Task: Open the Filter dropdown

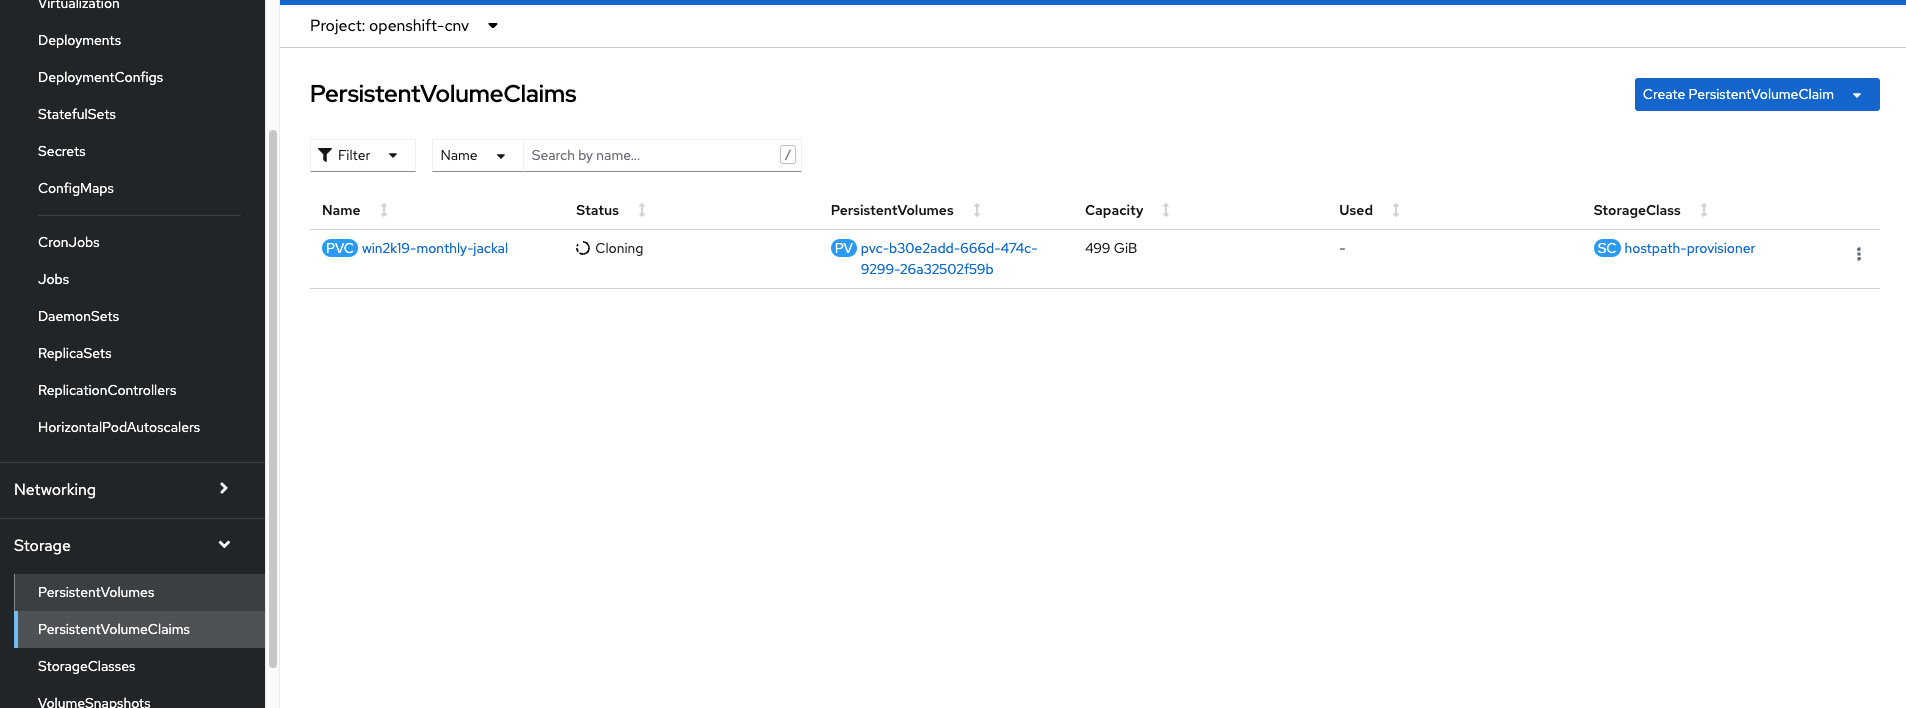Action: [363, 155]
